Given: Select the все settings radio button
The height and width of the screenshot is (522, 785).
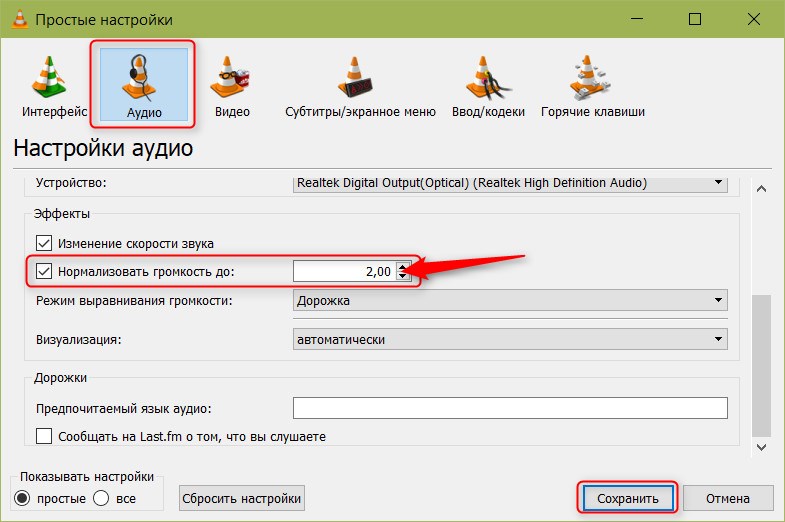Looking at the screenshot, I should pos(101,498).
